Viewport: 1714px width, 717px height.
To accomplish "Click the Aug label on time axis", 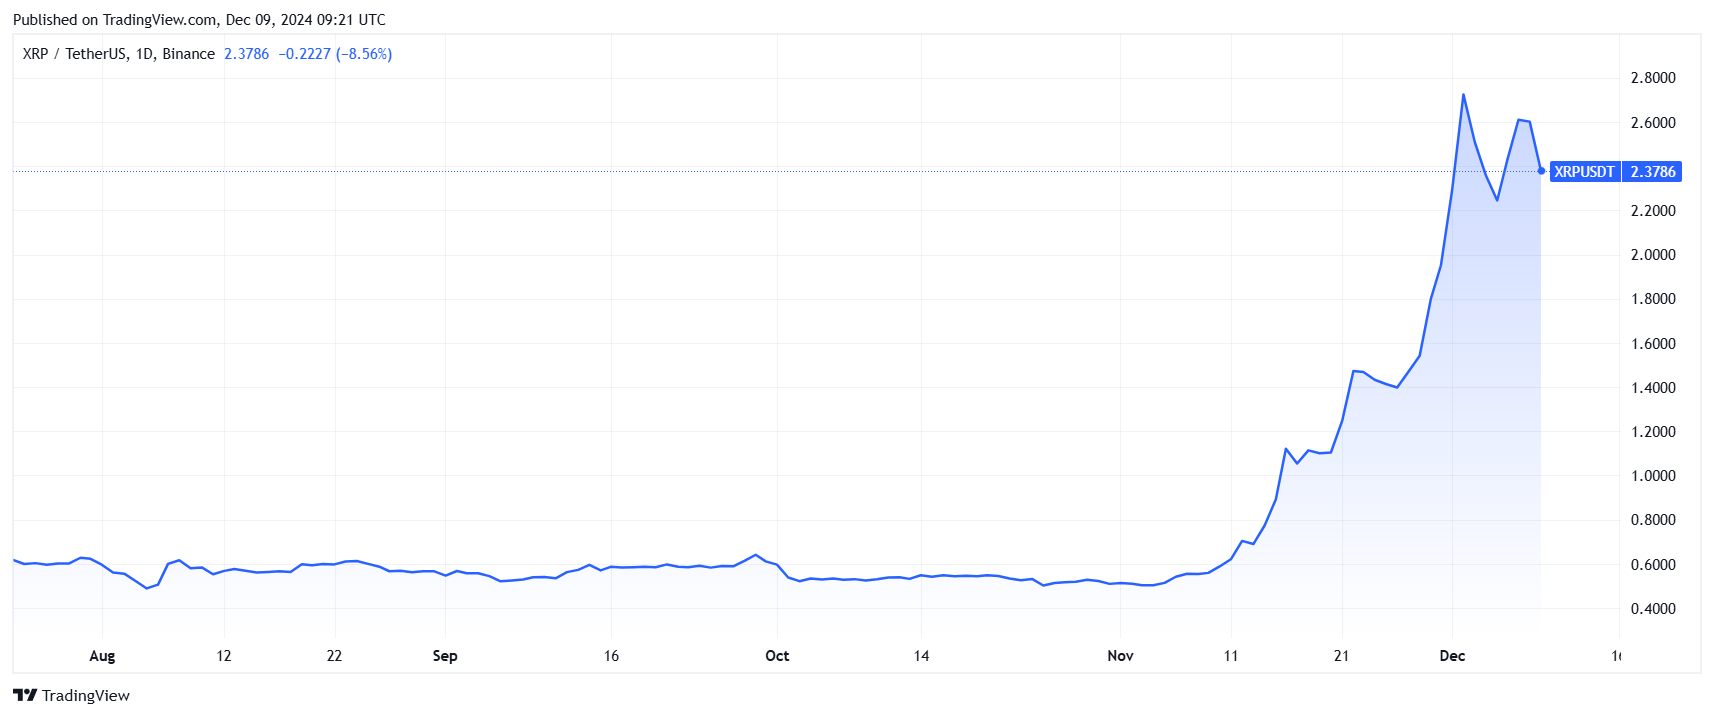I will [102, 656].
